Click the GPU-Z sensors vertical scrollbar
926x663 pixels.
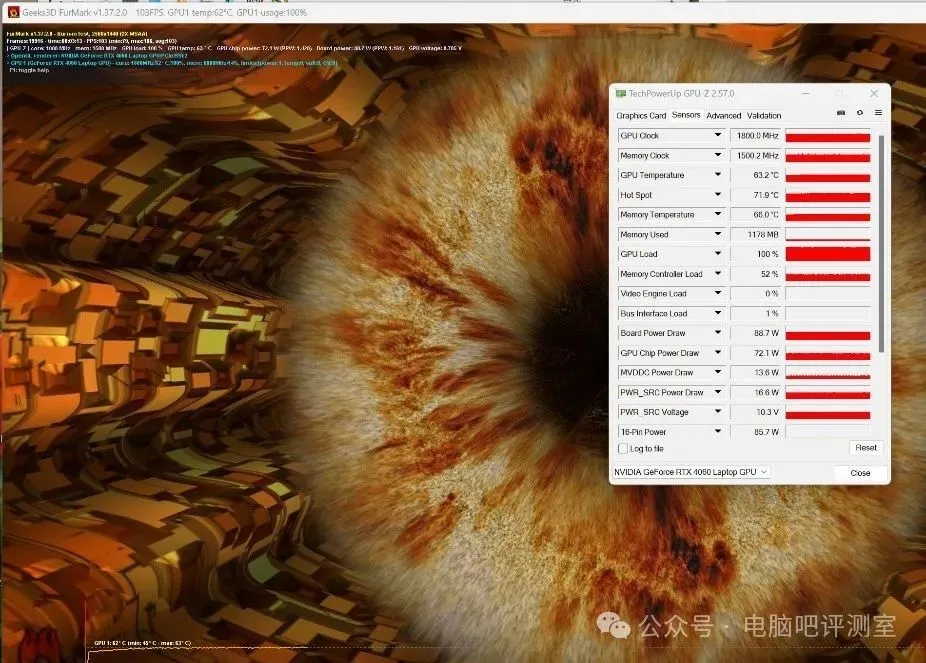[x=882, y=243]
